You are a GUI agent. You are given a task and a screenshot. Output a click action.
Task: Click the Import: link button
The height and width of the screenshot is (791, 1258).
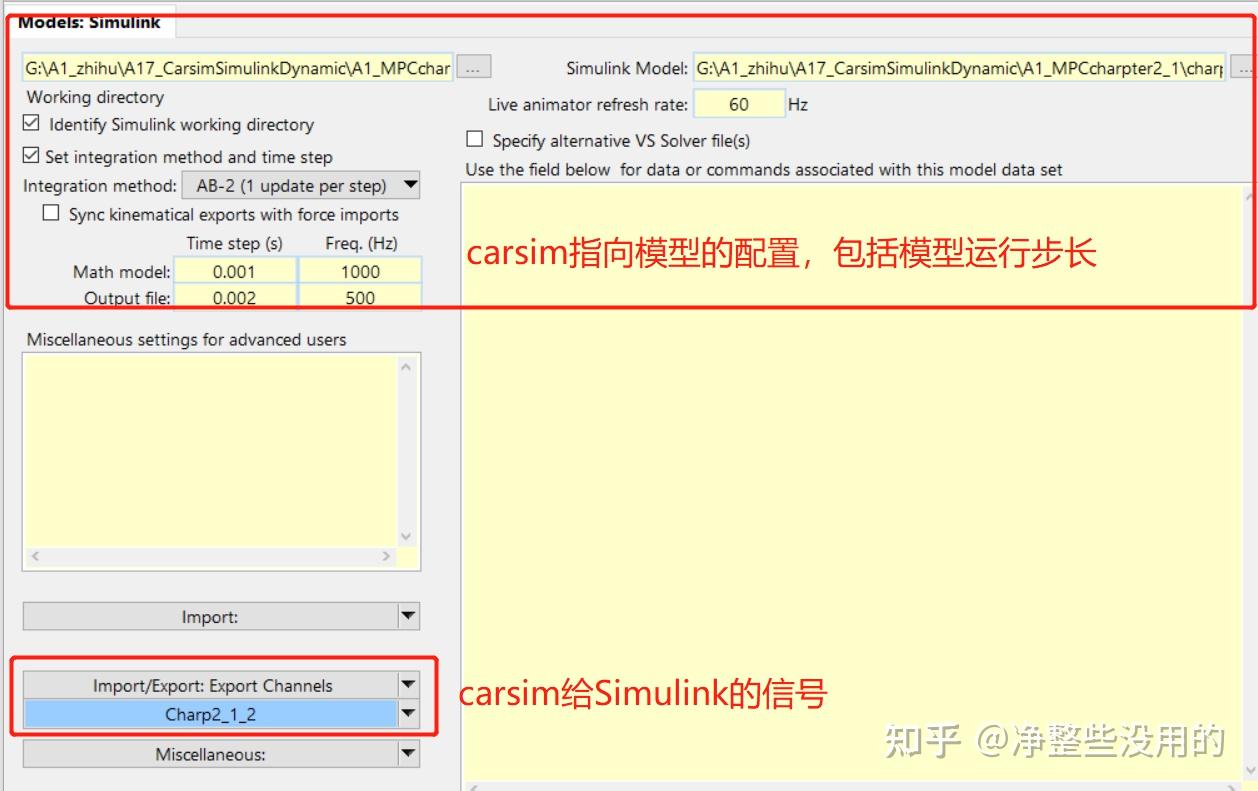pyautogui.click(x=210, y=617)
